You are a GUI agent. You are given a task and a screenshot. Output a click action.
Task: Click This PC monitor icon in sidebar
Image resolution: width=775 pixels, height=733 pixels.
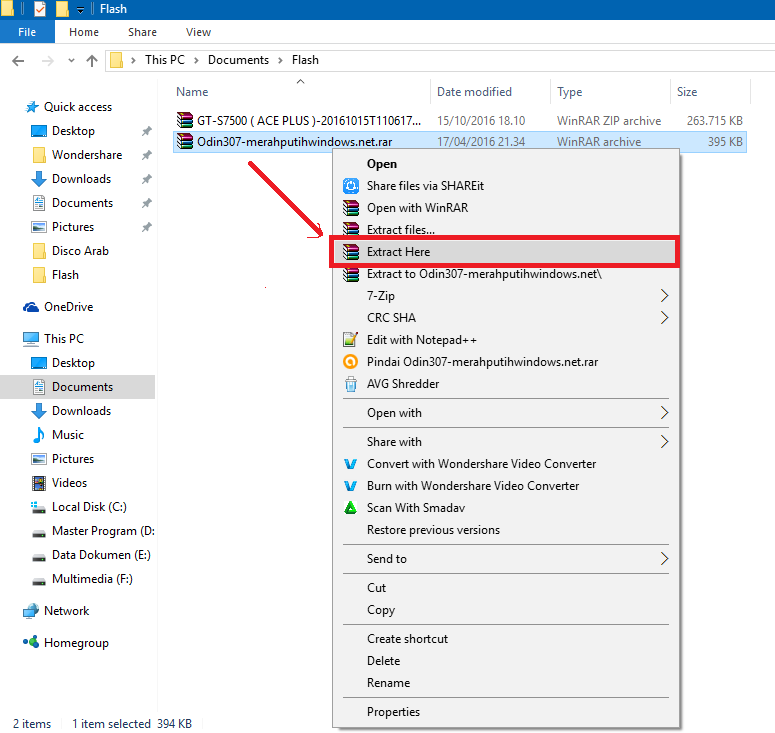pyautogui.click(x=31, y=339)
